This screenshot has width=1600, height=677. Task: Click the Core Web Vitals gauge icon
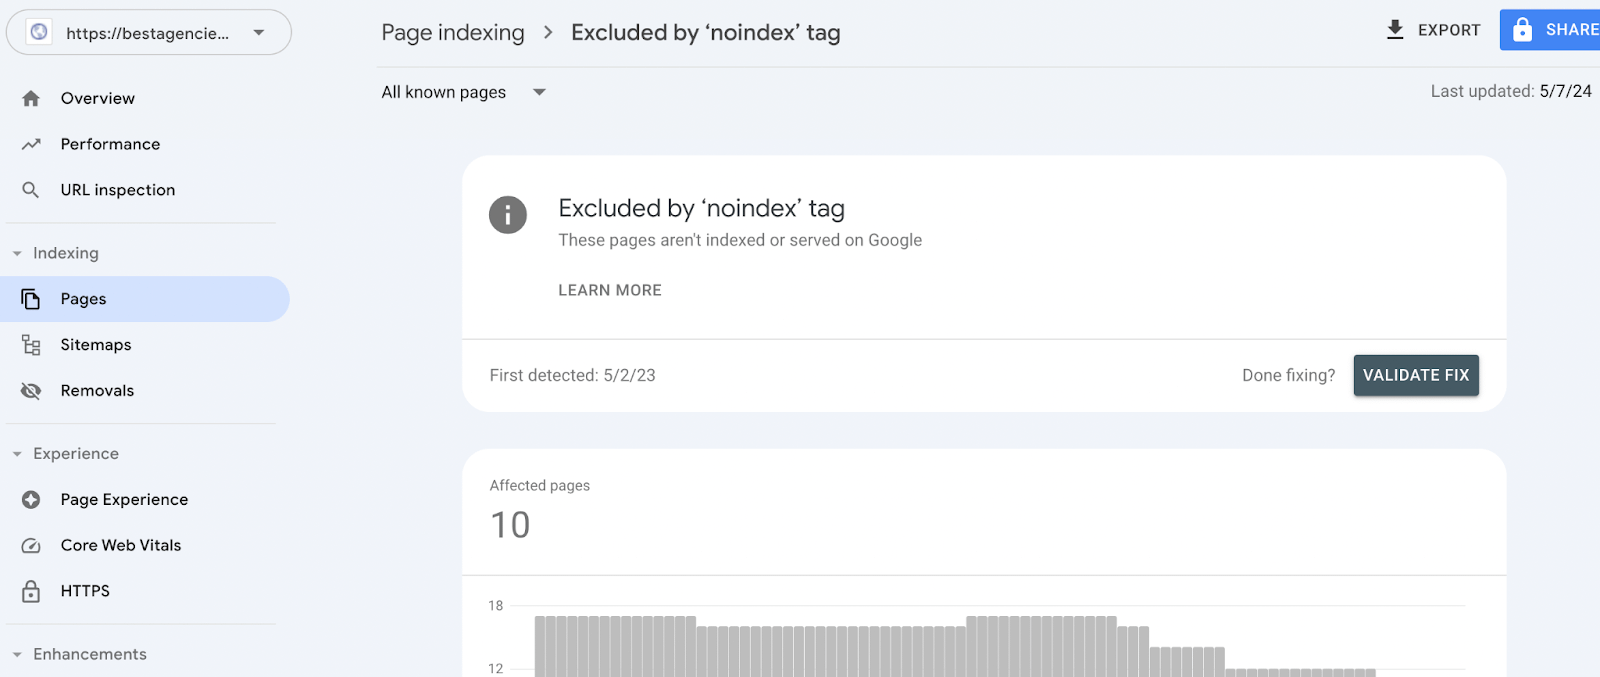(x=31, y=546)
